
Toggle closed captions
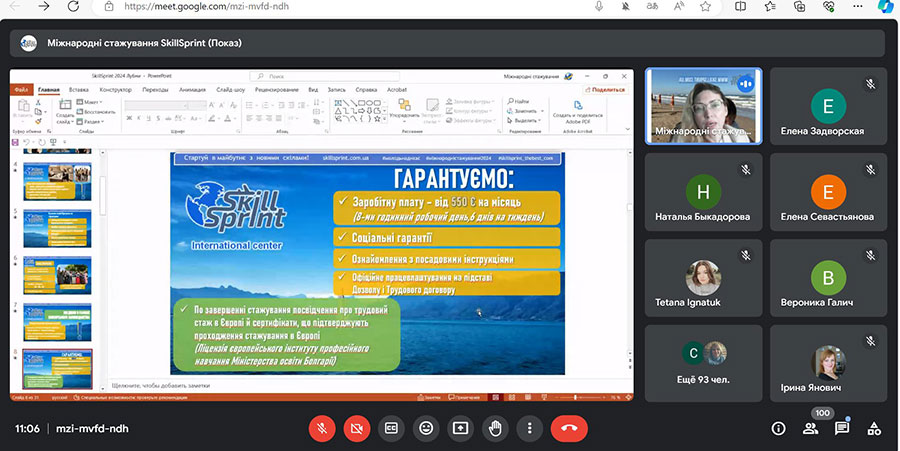(x=392, y=428)
